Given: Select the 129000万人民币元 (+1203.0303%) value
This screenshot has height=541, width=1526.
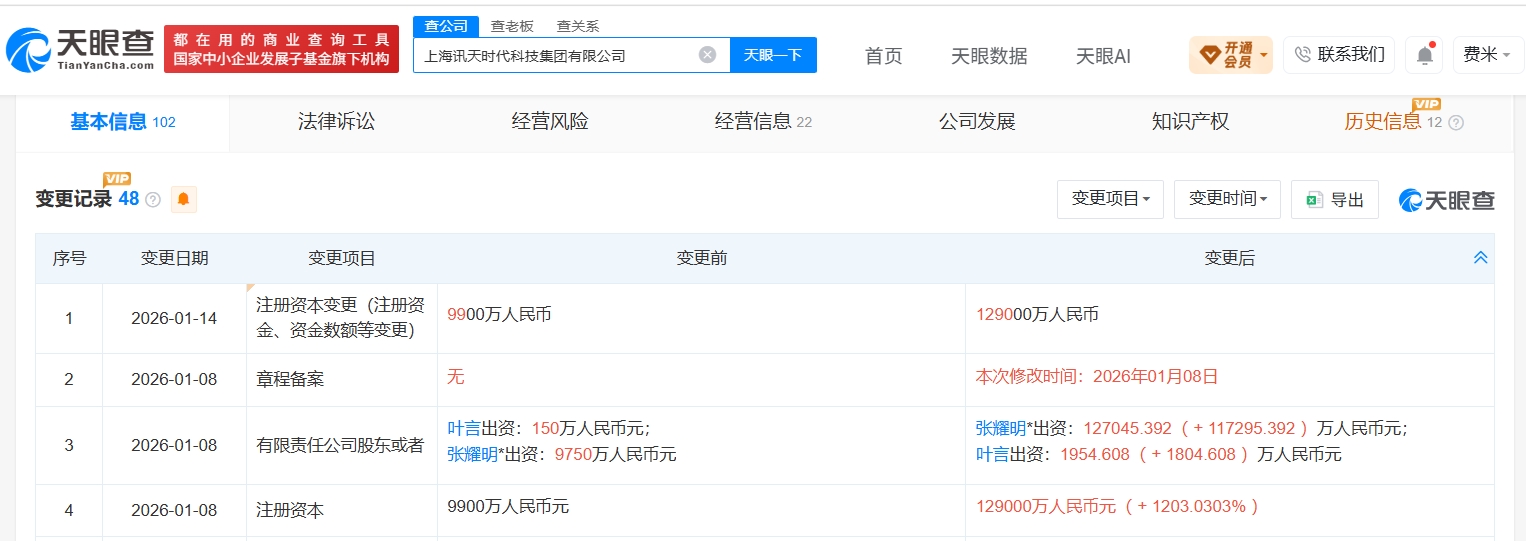Looking at the screenshot, I should [x=1117, y=507].
